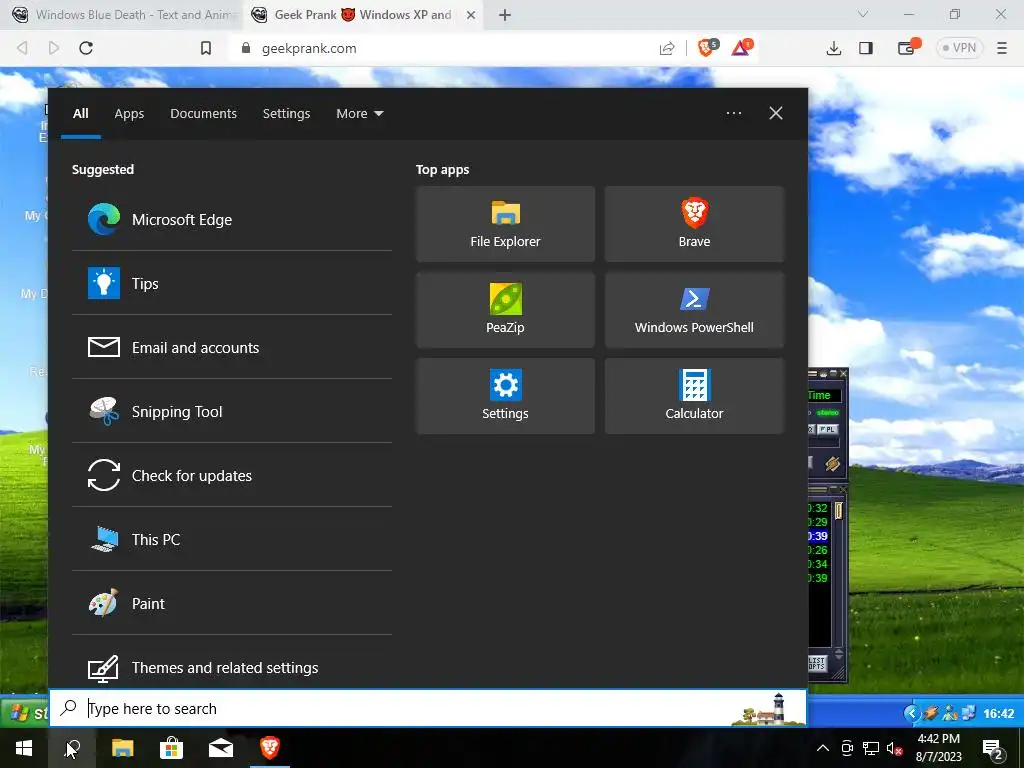Screen dimensions: 1024x768
Task: Click the 16:42 clock on the XP taskbar
Action: click(999, 714)
